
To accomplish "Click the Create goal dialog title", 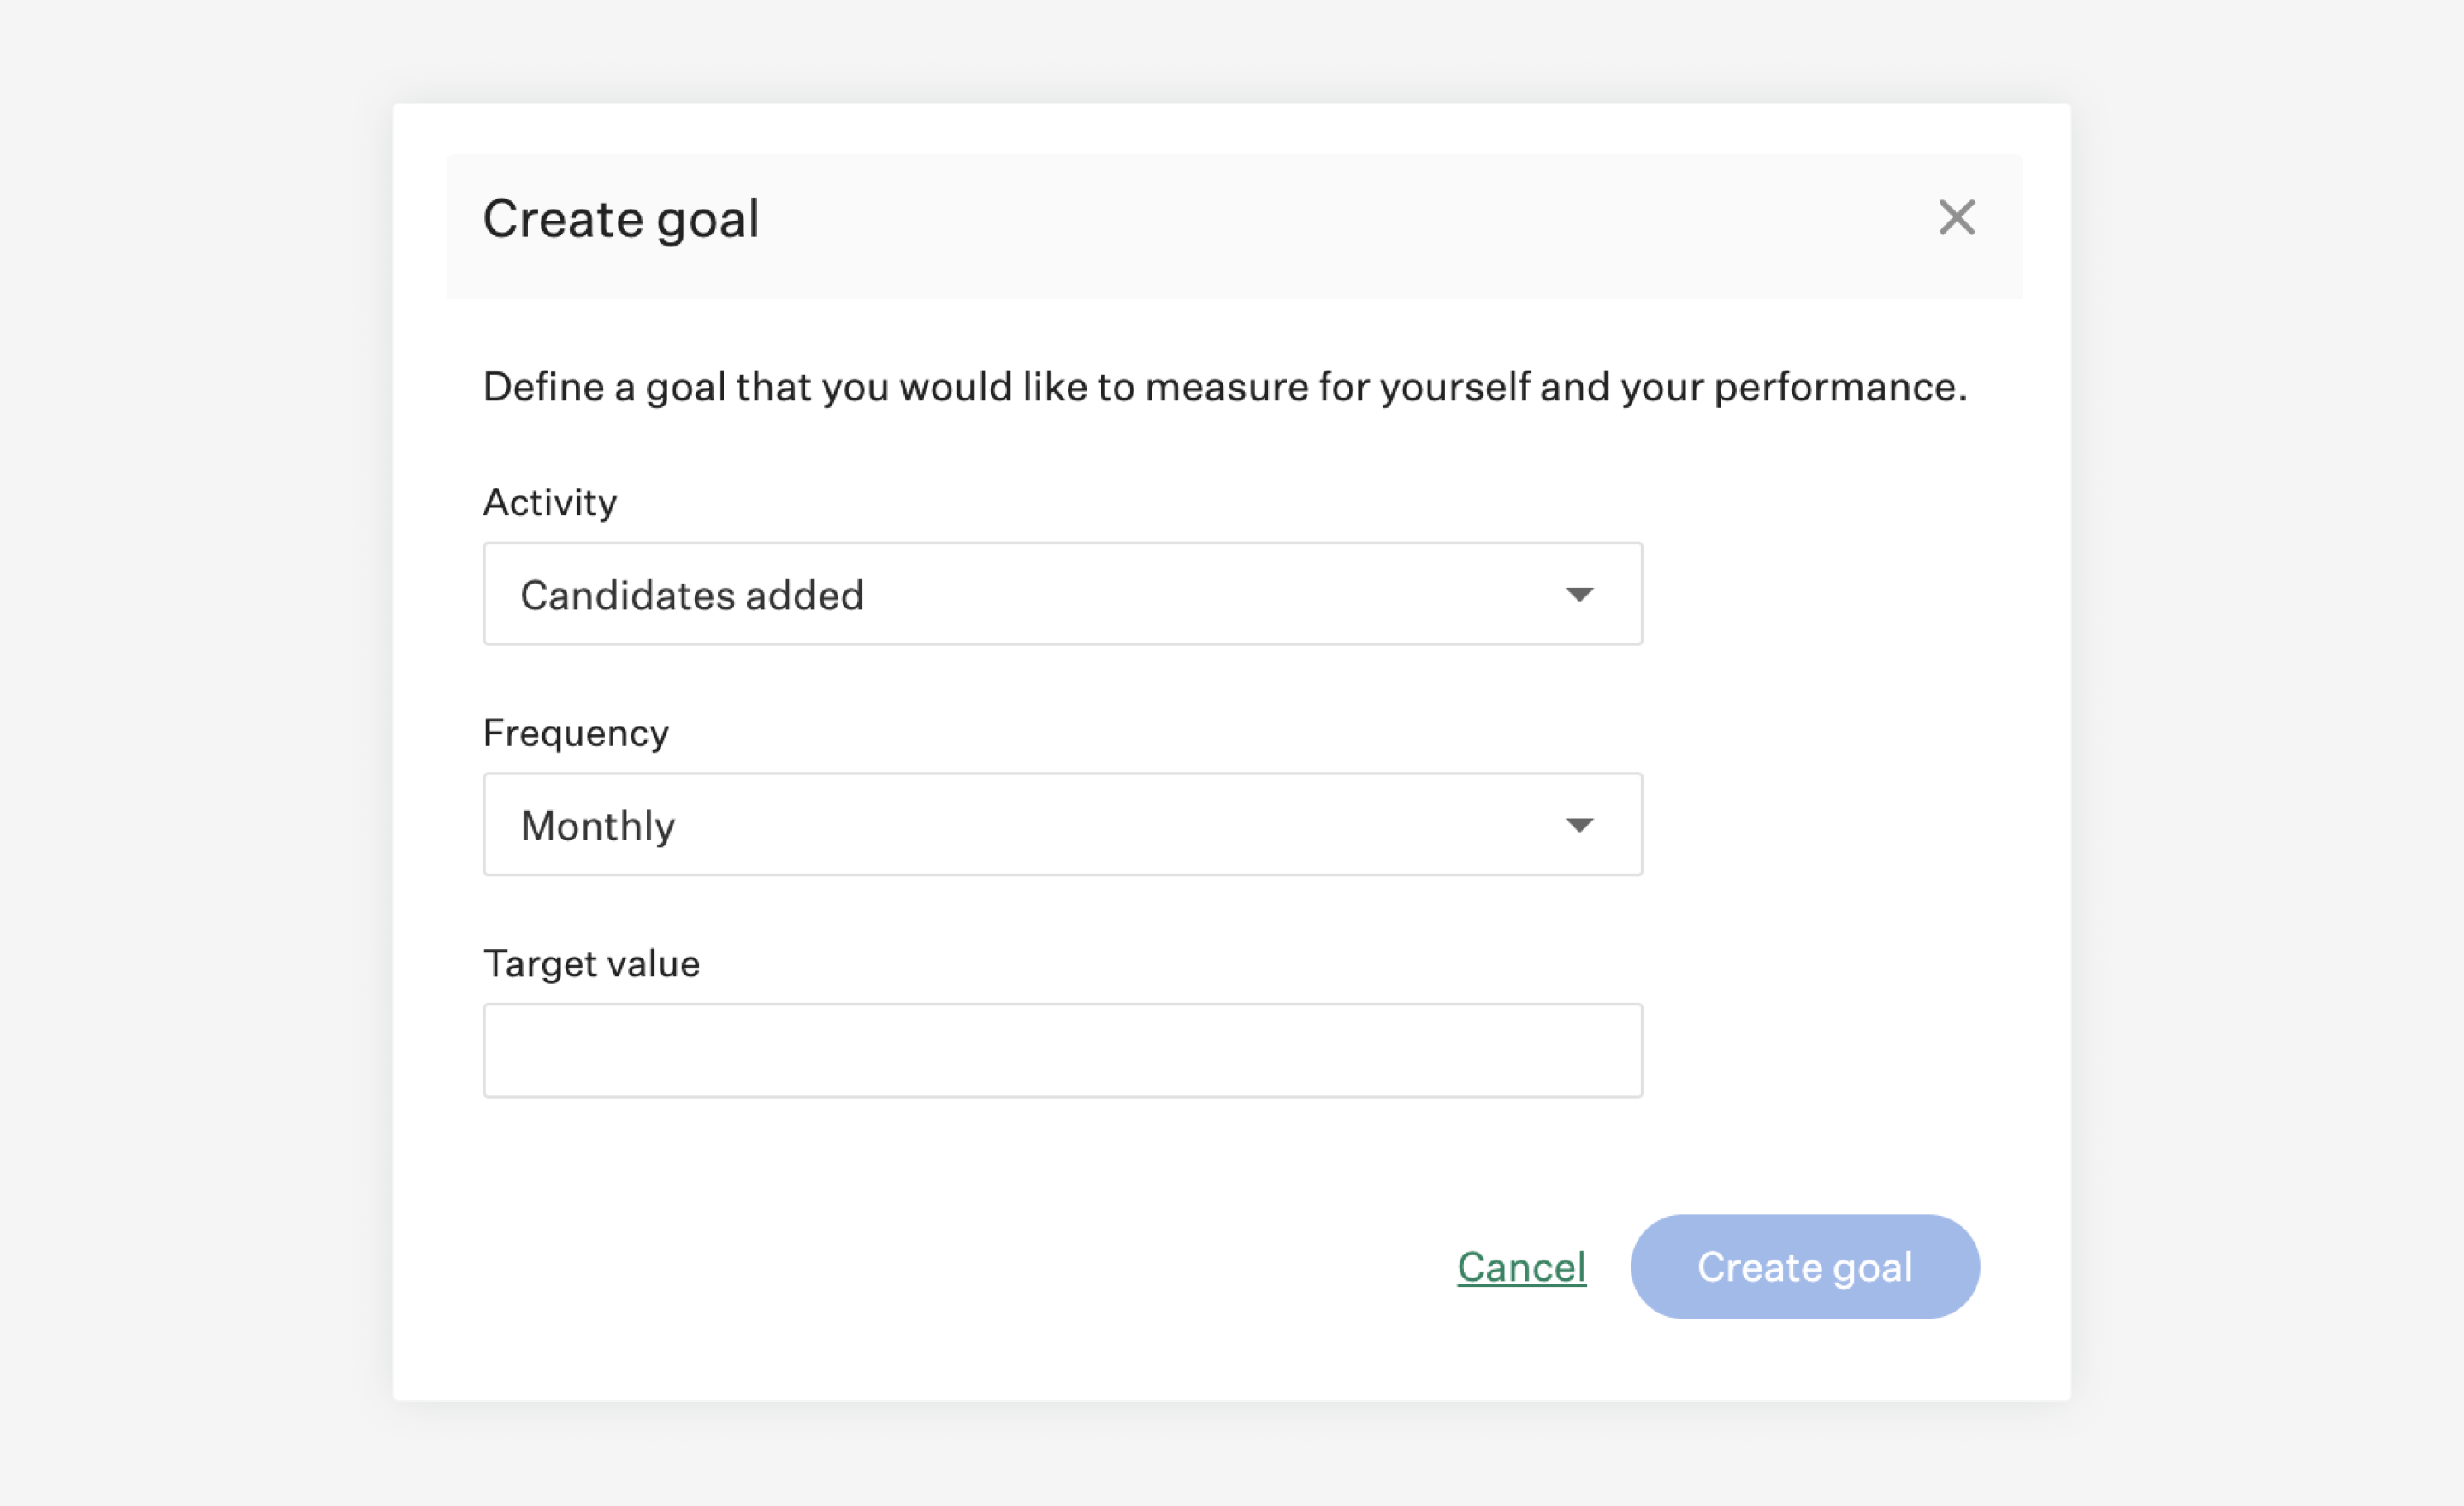I will click(x=621, y=218).
